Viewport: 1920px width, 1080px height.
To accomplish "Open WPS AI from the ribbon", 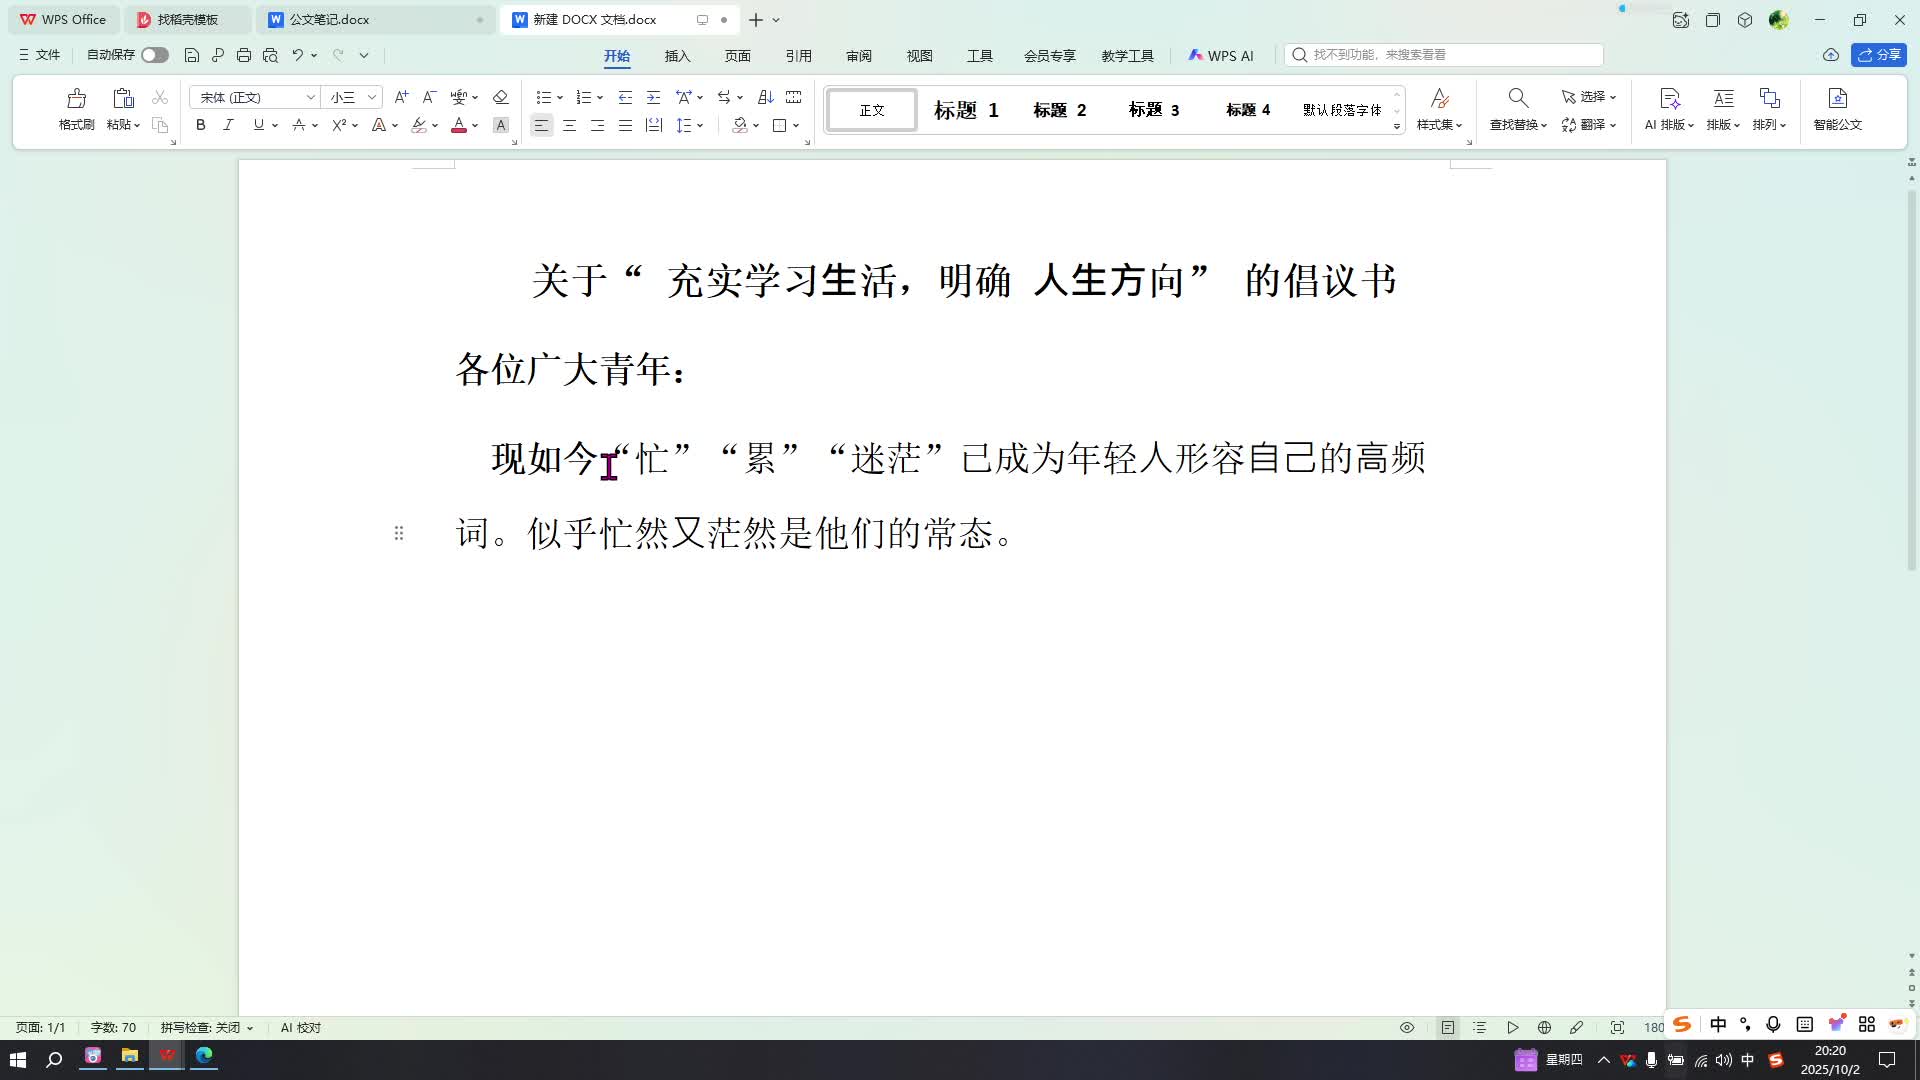I will 1222,55.
